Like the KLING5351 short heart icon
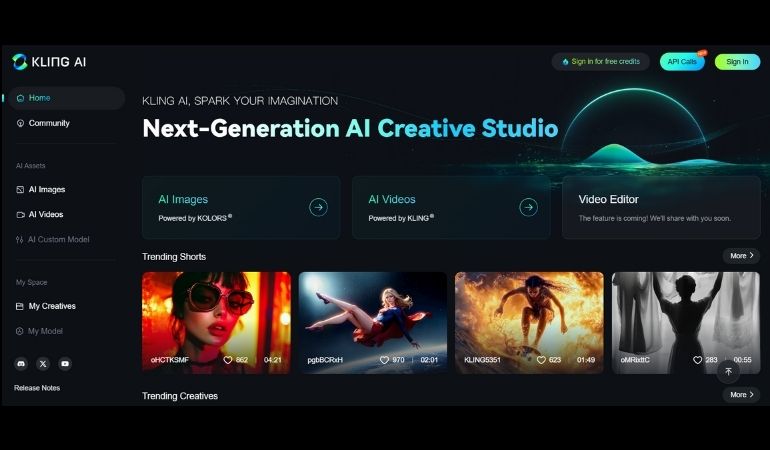The height and width of the screenshot is (450, 770). click(541, 360)
